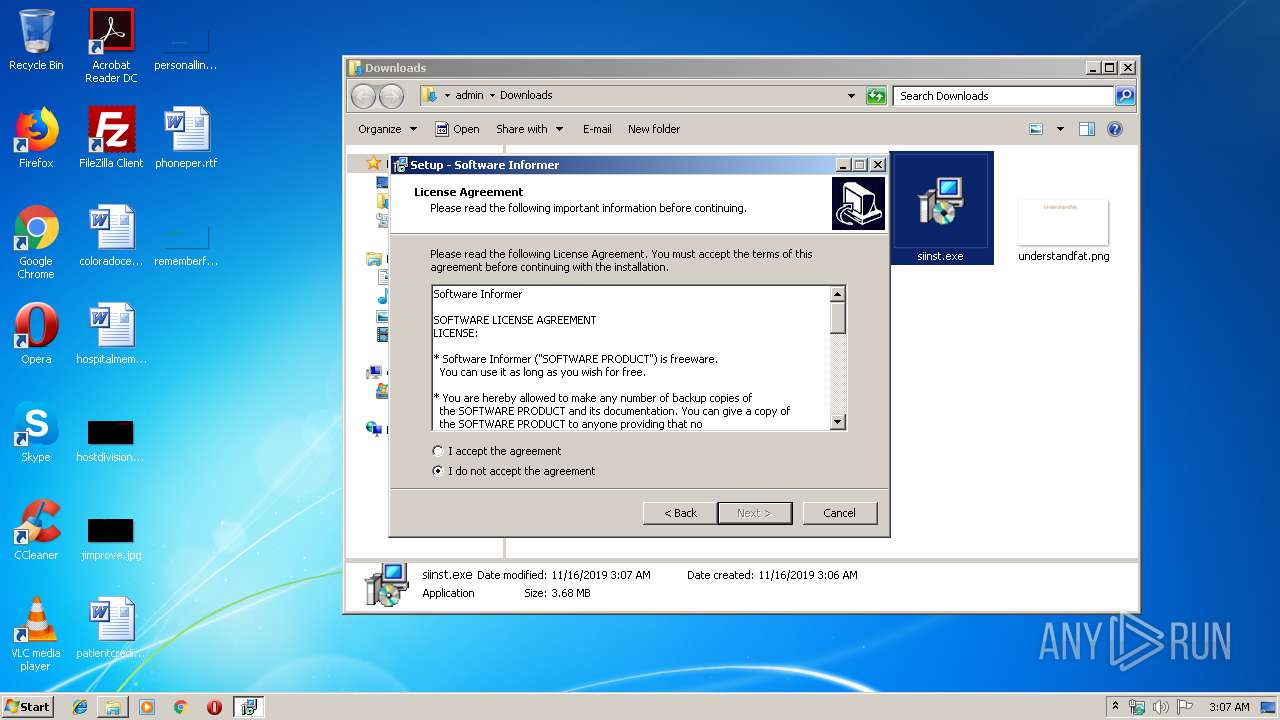Screen dimensions: 1280x720
Task: Select the rememberf… desktop file
Action: pyautogui.click(x=186, y=246)
